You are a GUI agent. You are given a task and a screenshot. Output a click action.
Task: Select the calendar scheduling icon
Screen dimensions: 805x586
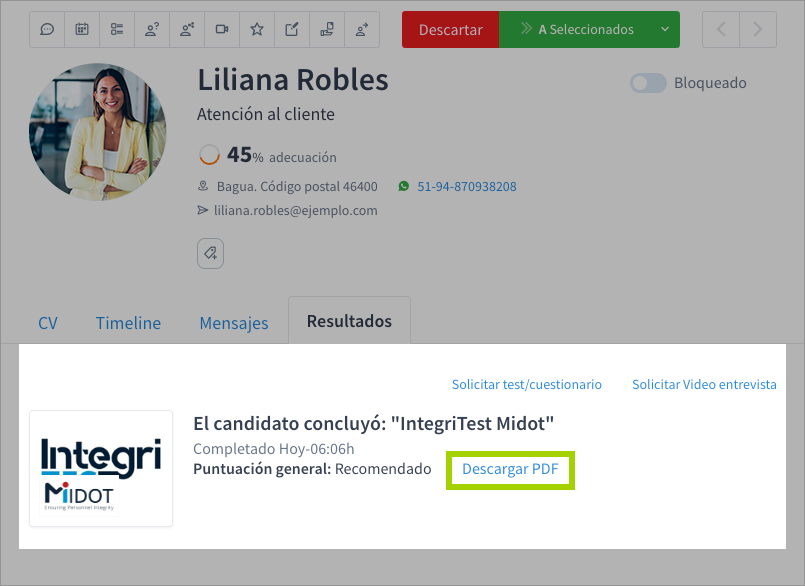point(82,30)
